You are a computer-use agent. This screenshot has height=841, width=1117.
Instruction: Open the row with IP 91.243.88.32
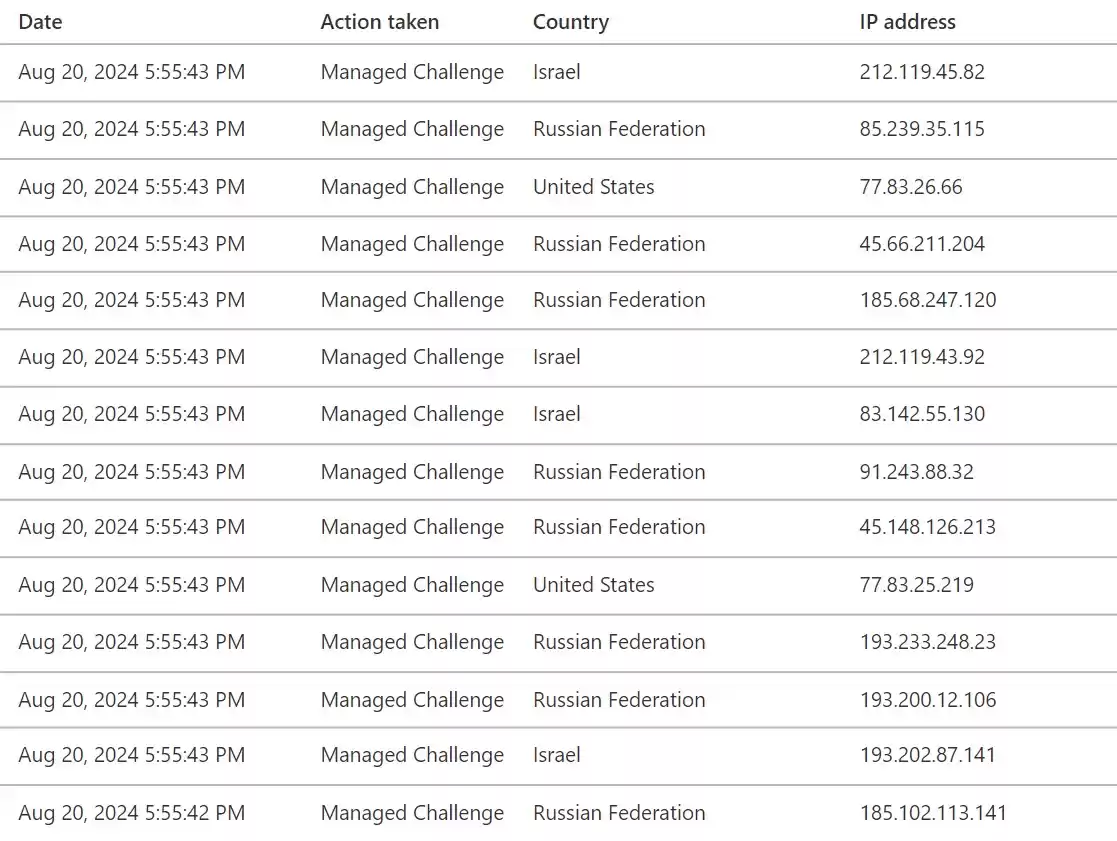pos(916,472)
